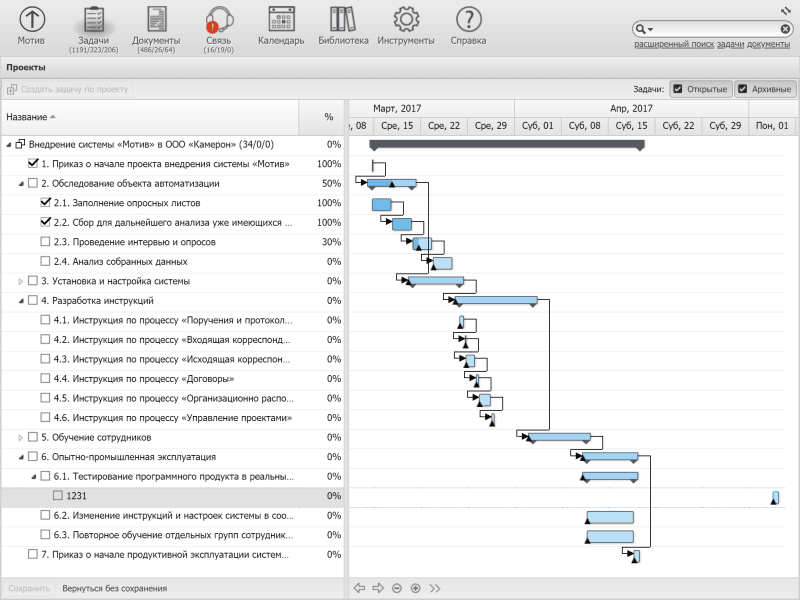This screenshot has height=600, width=800.
Task: Toggle the Архивные tasks filter
Action: [743, 89]
